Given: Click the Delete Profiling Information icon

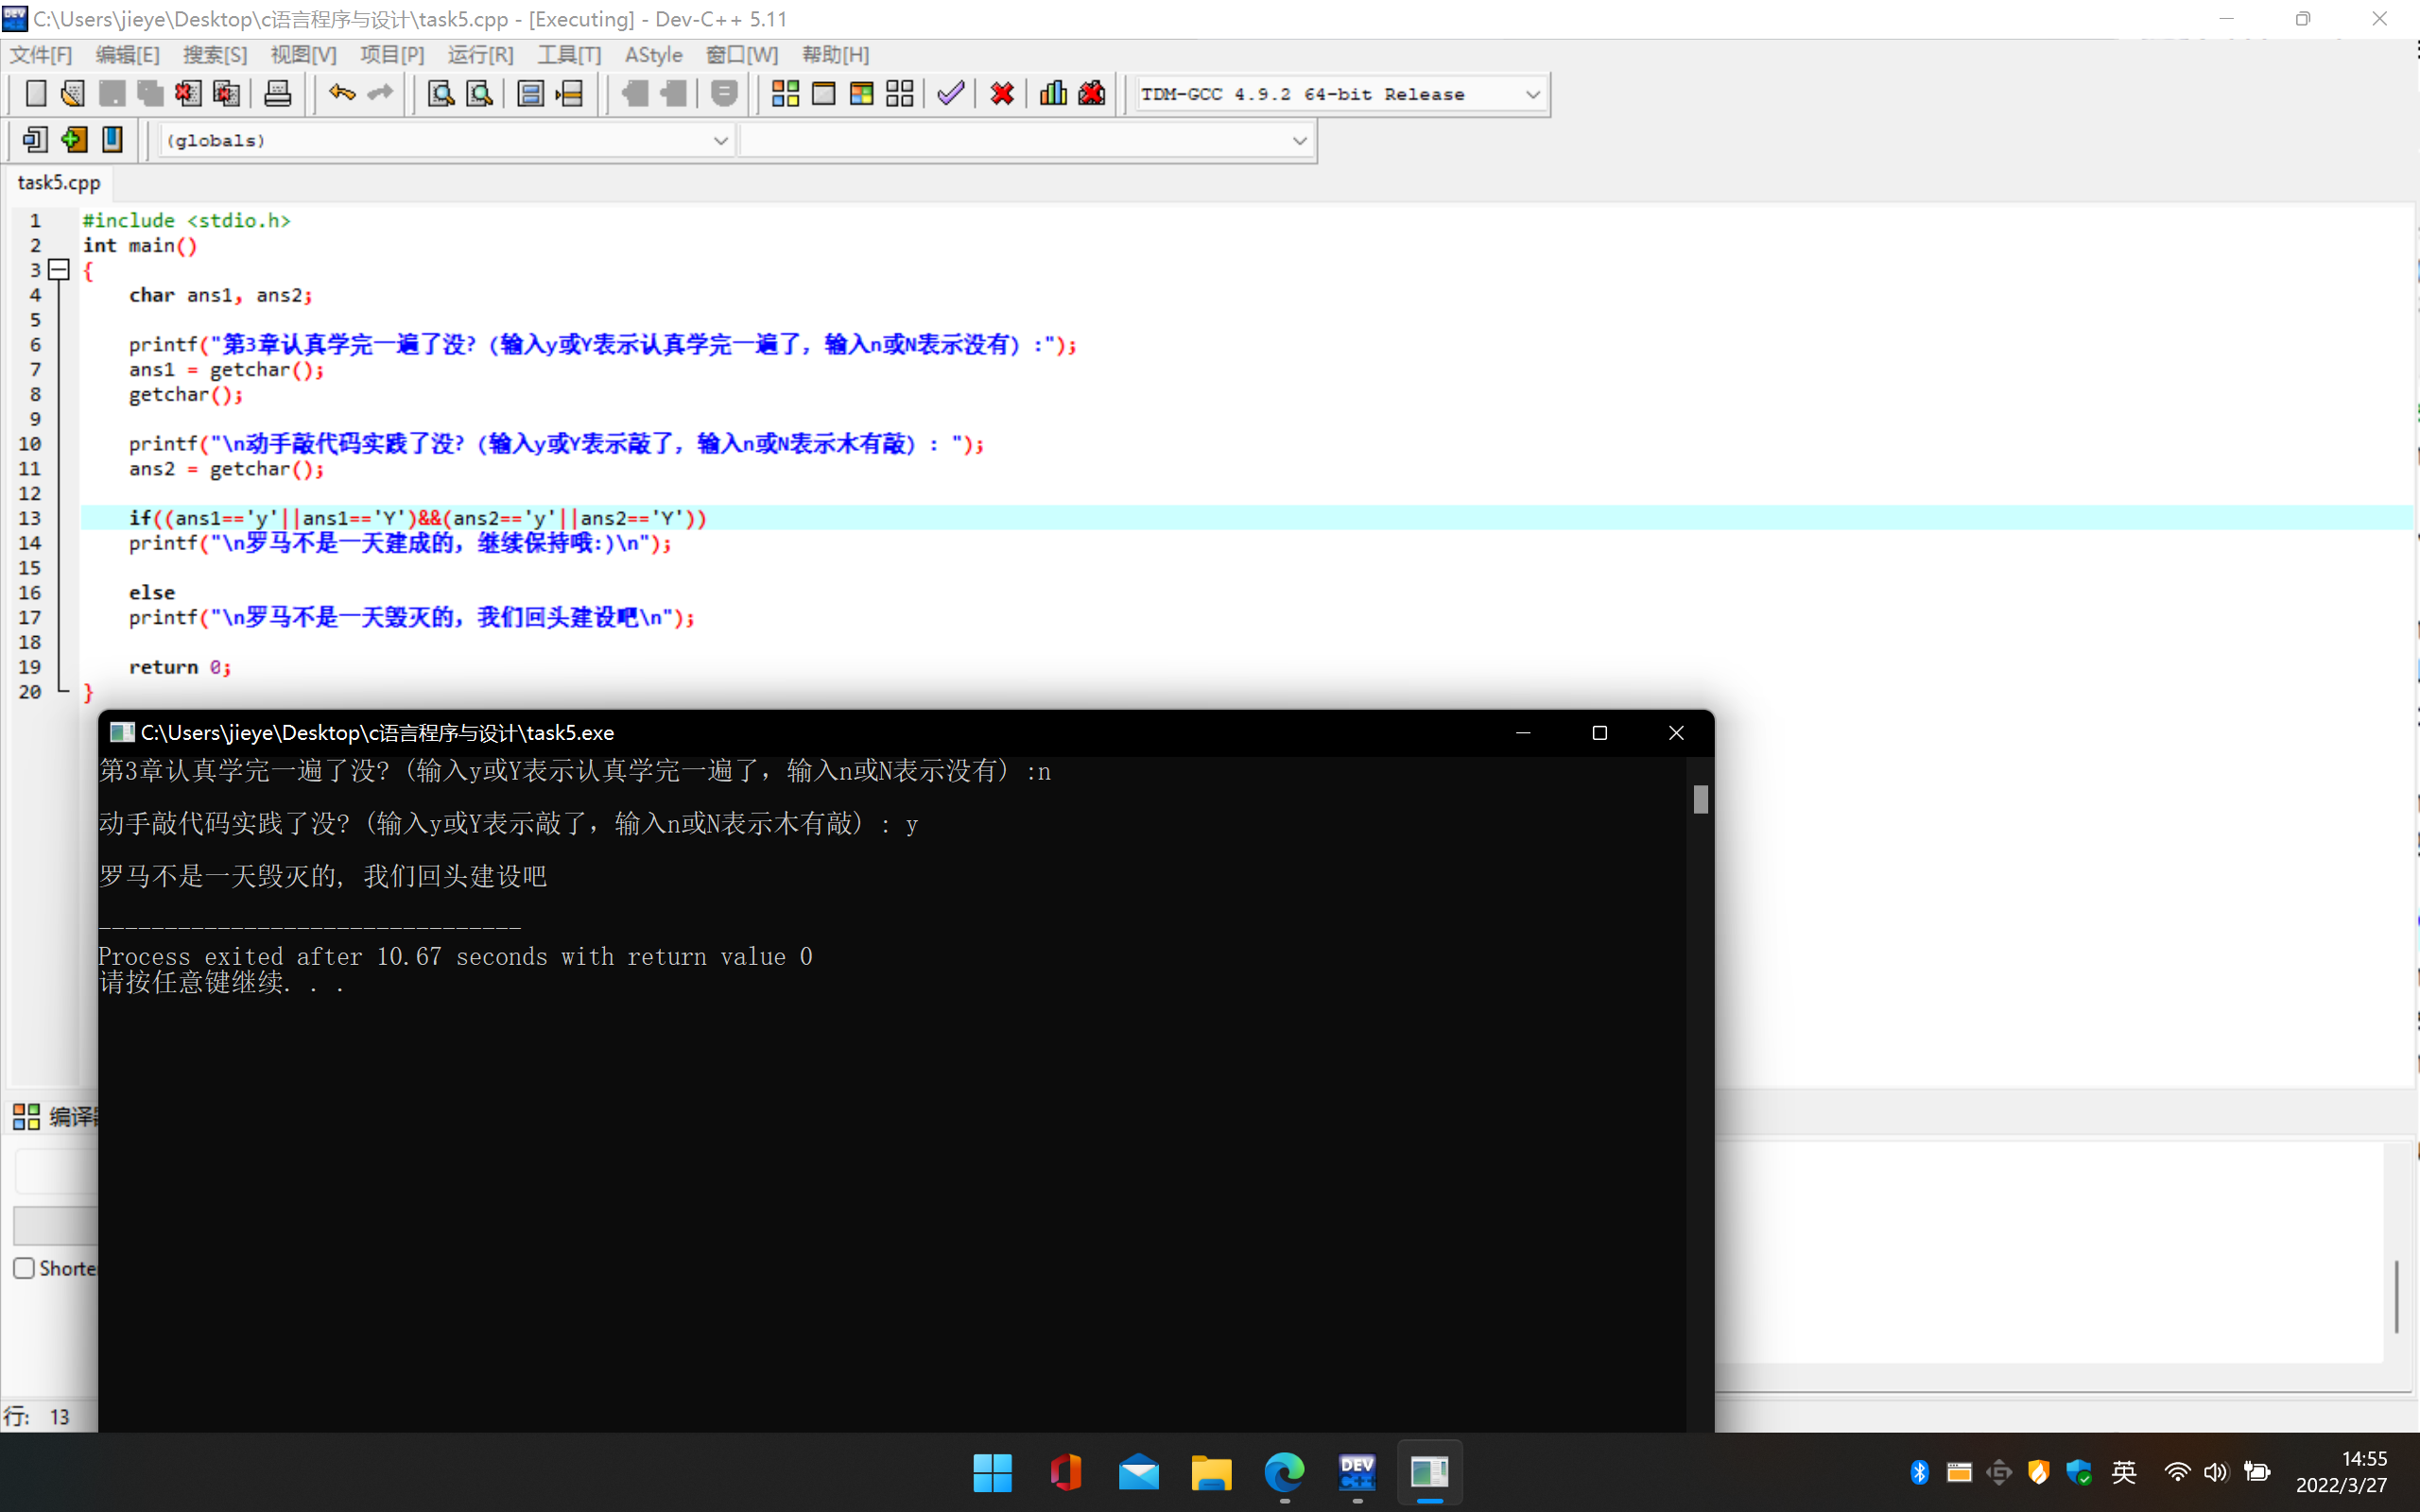Looking at the screenshot, I should pyautogui.click(x=1092, y=94).
